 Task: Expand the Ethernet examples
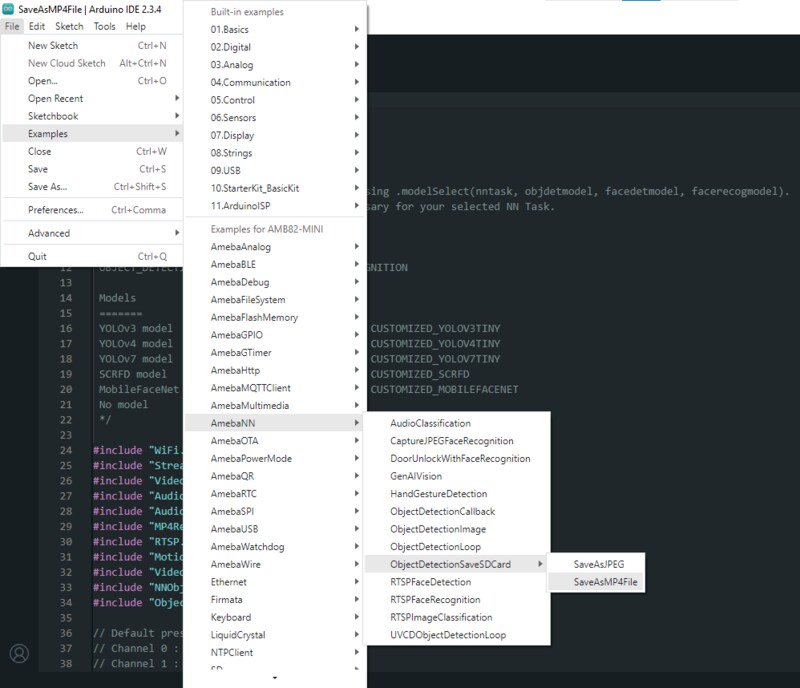[x=275, y=582]
